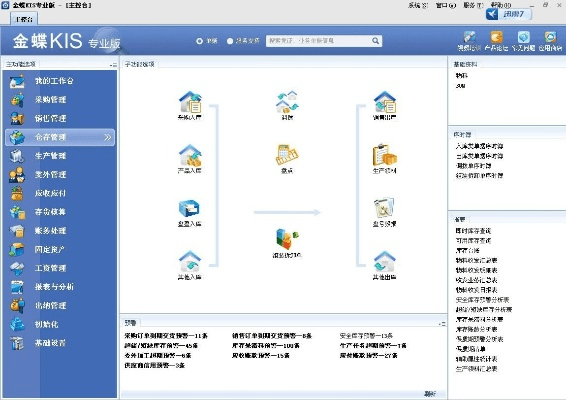Open the 服务(T) menu
This screenshot has height=400, width=566.
coord(473,5)
